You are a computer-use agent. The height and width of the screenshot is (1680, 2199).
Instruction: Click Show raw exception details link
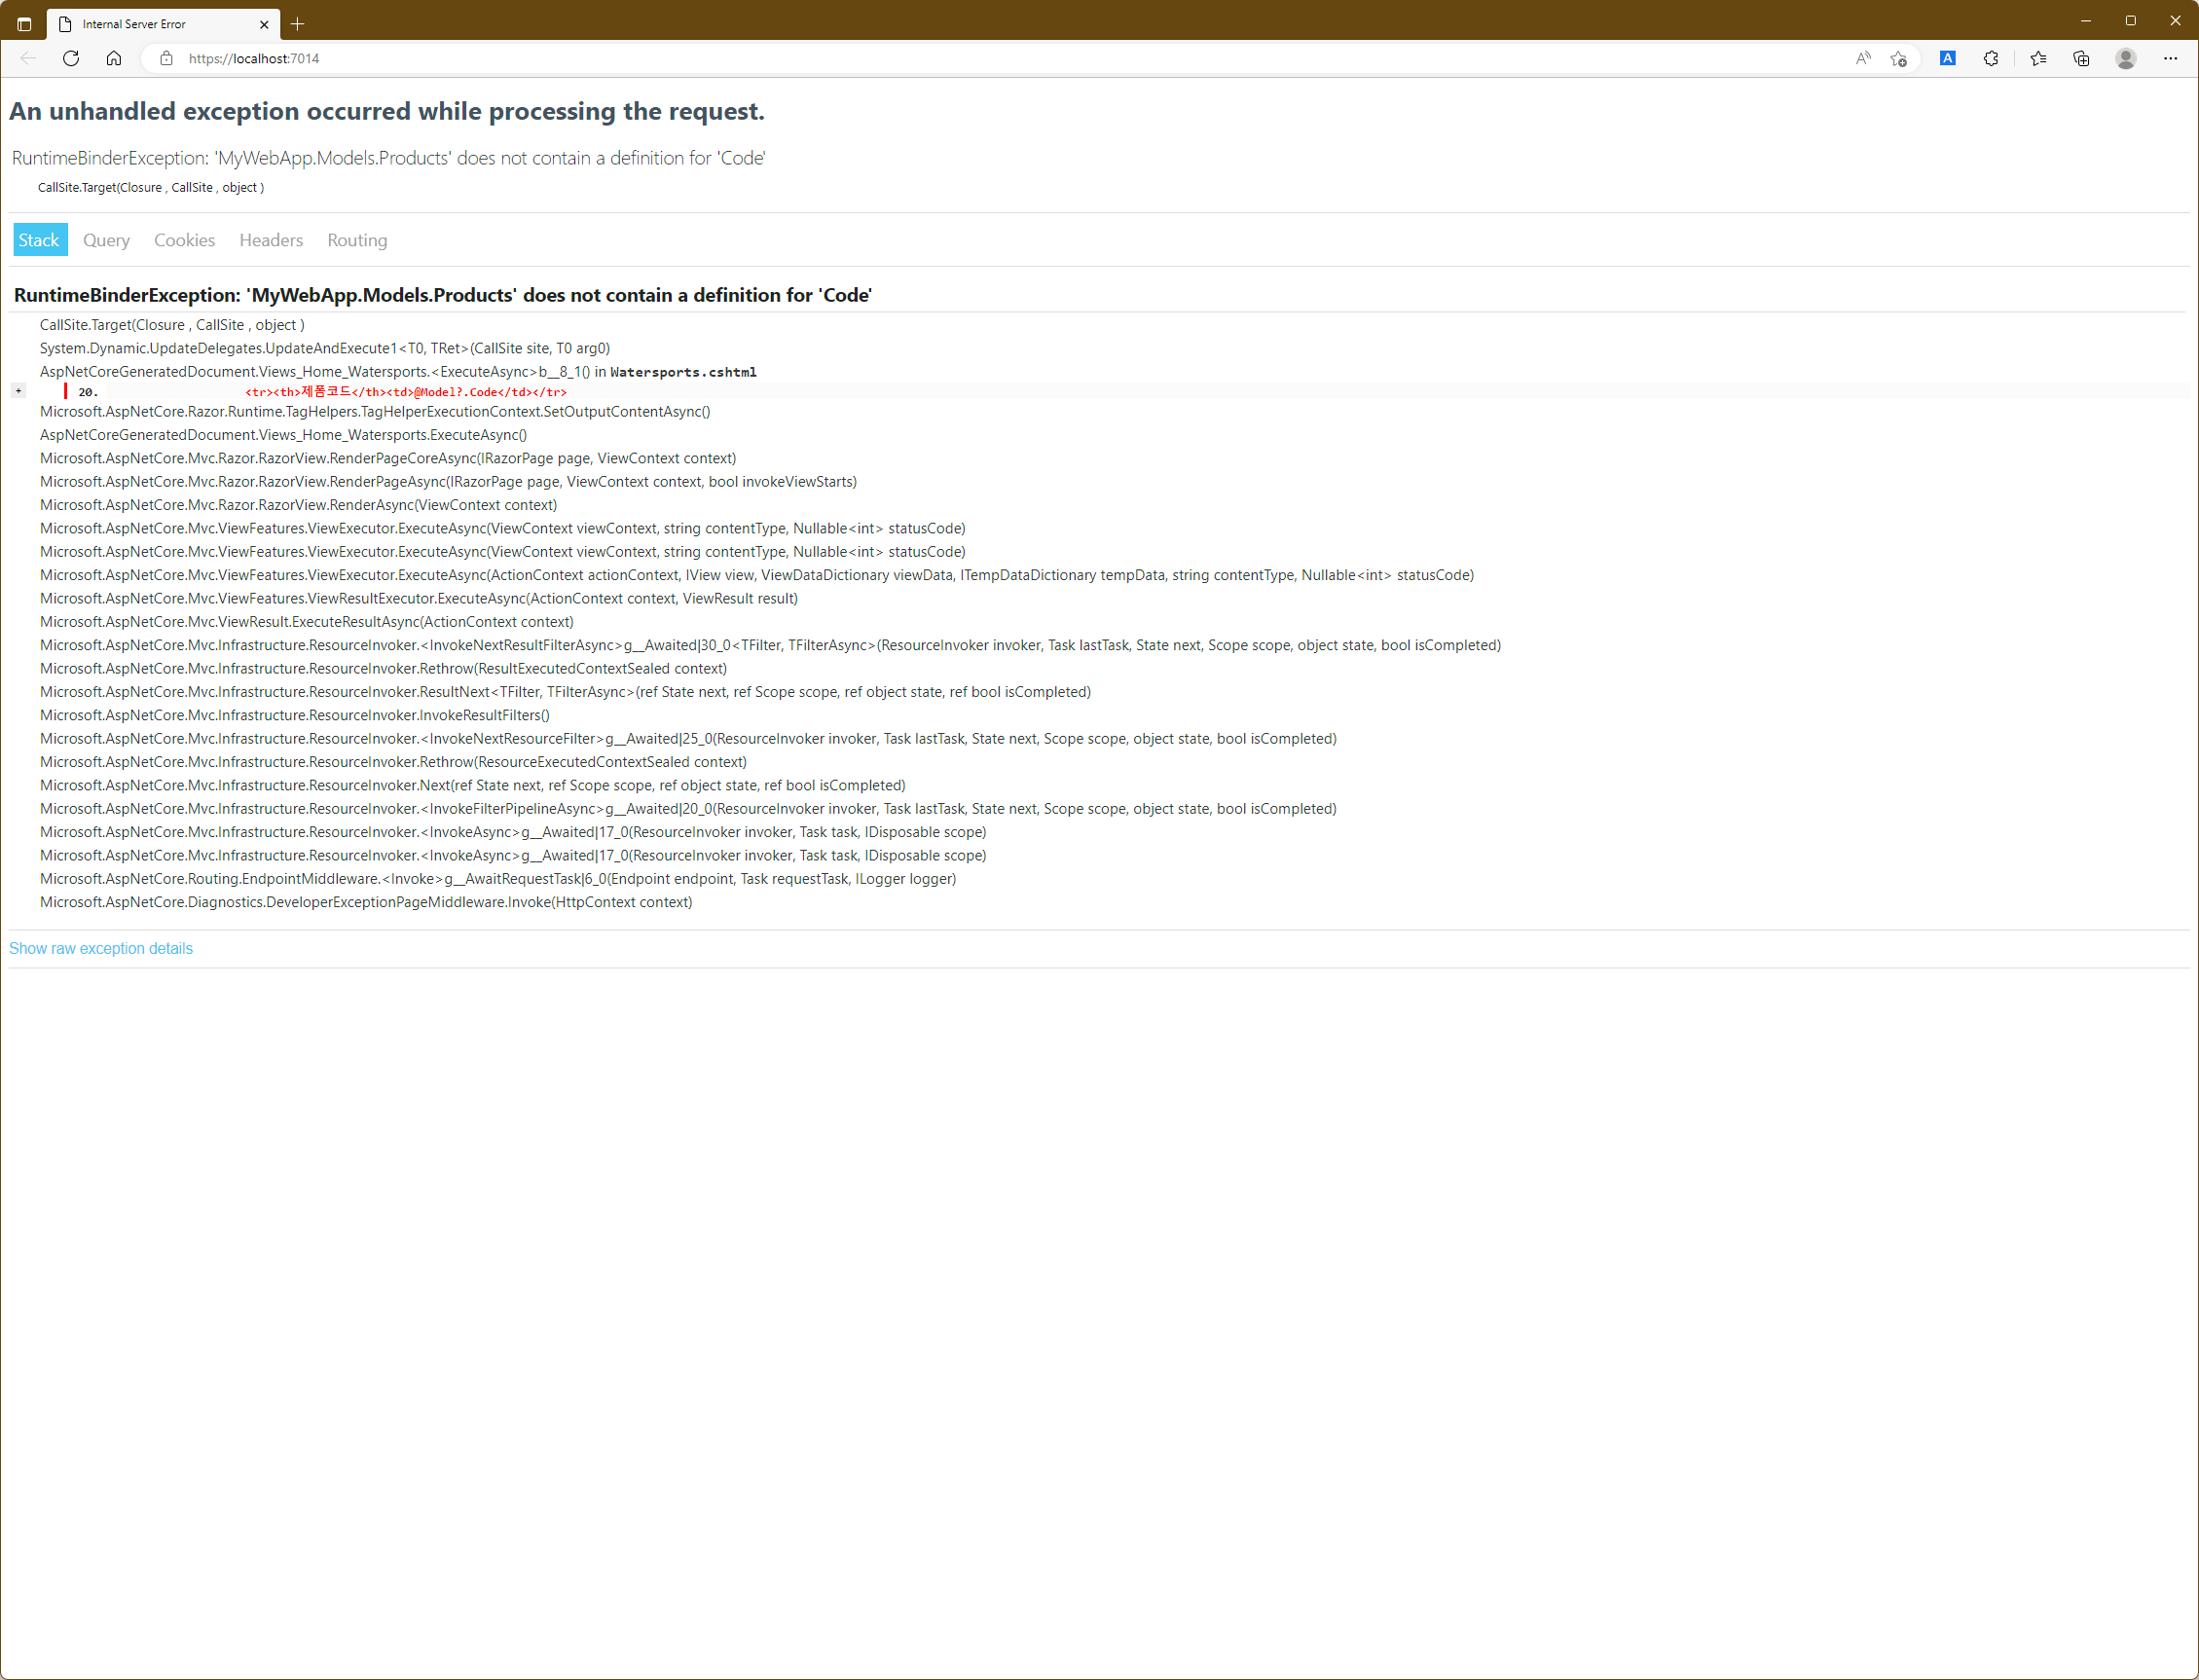(x=101, y=948)
